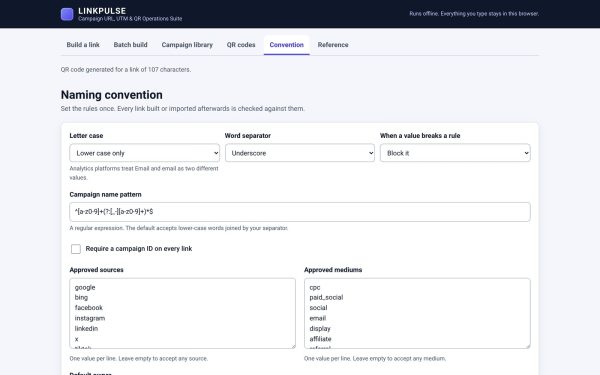Click the 'QR code generated' status message
This screenshot has height=375, width=600.
[x=126, y=70]
